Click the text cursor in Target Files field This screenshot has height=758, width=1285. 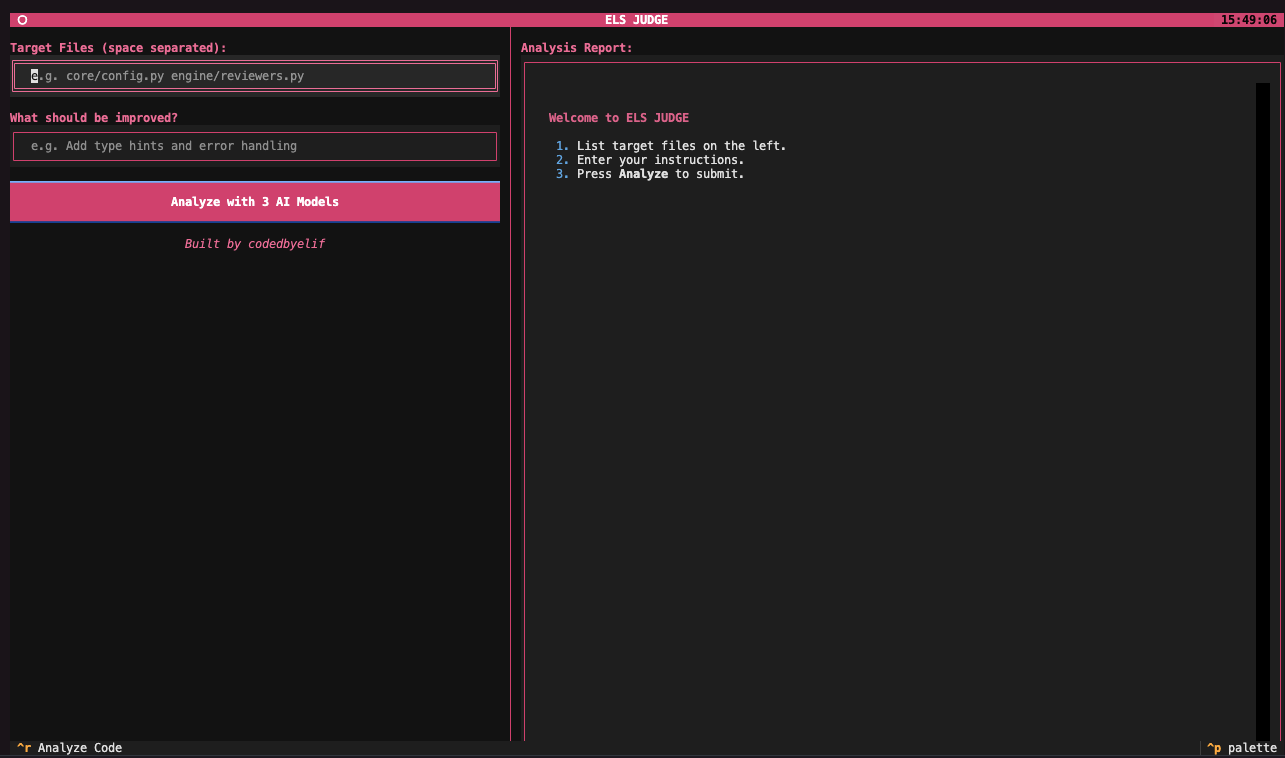click(34, 76)
